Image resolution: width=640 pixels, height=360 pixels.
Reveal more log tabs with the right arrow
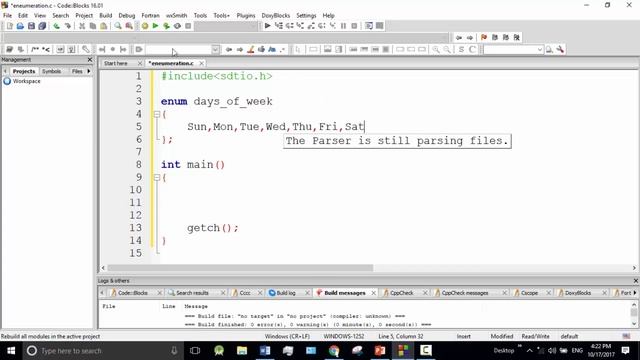pos(635,293)
